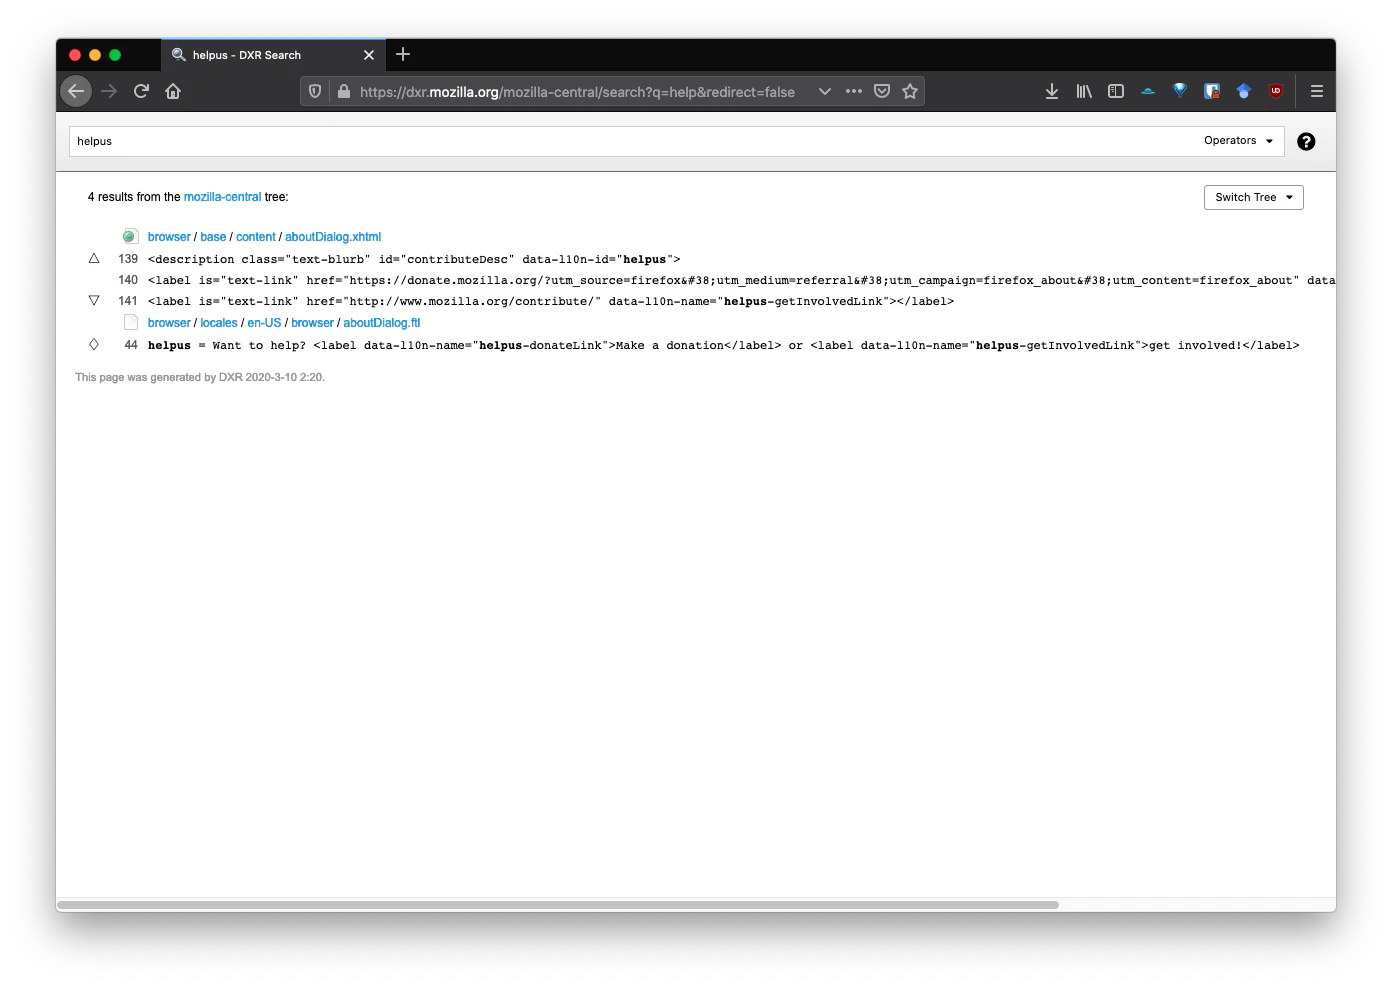Navigate to the content folder link
The width and height of the screenshot is (1392, 986).
pos(256,237)
